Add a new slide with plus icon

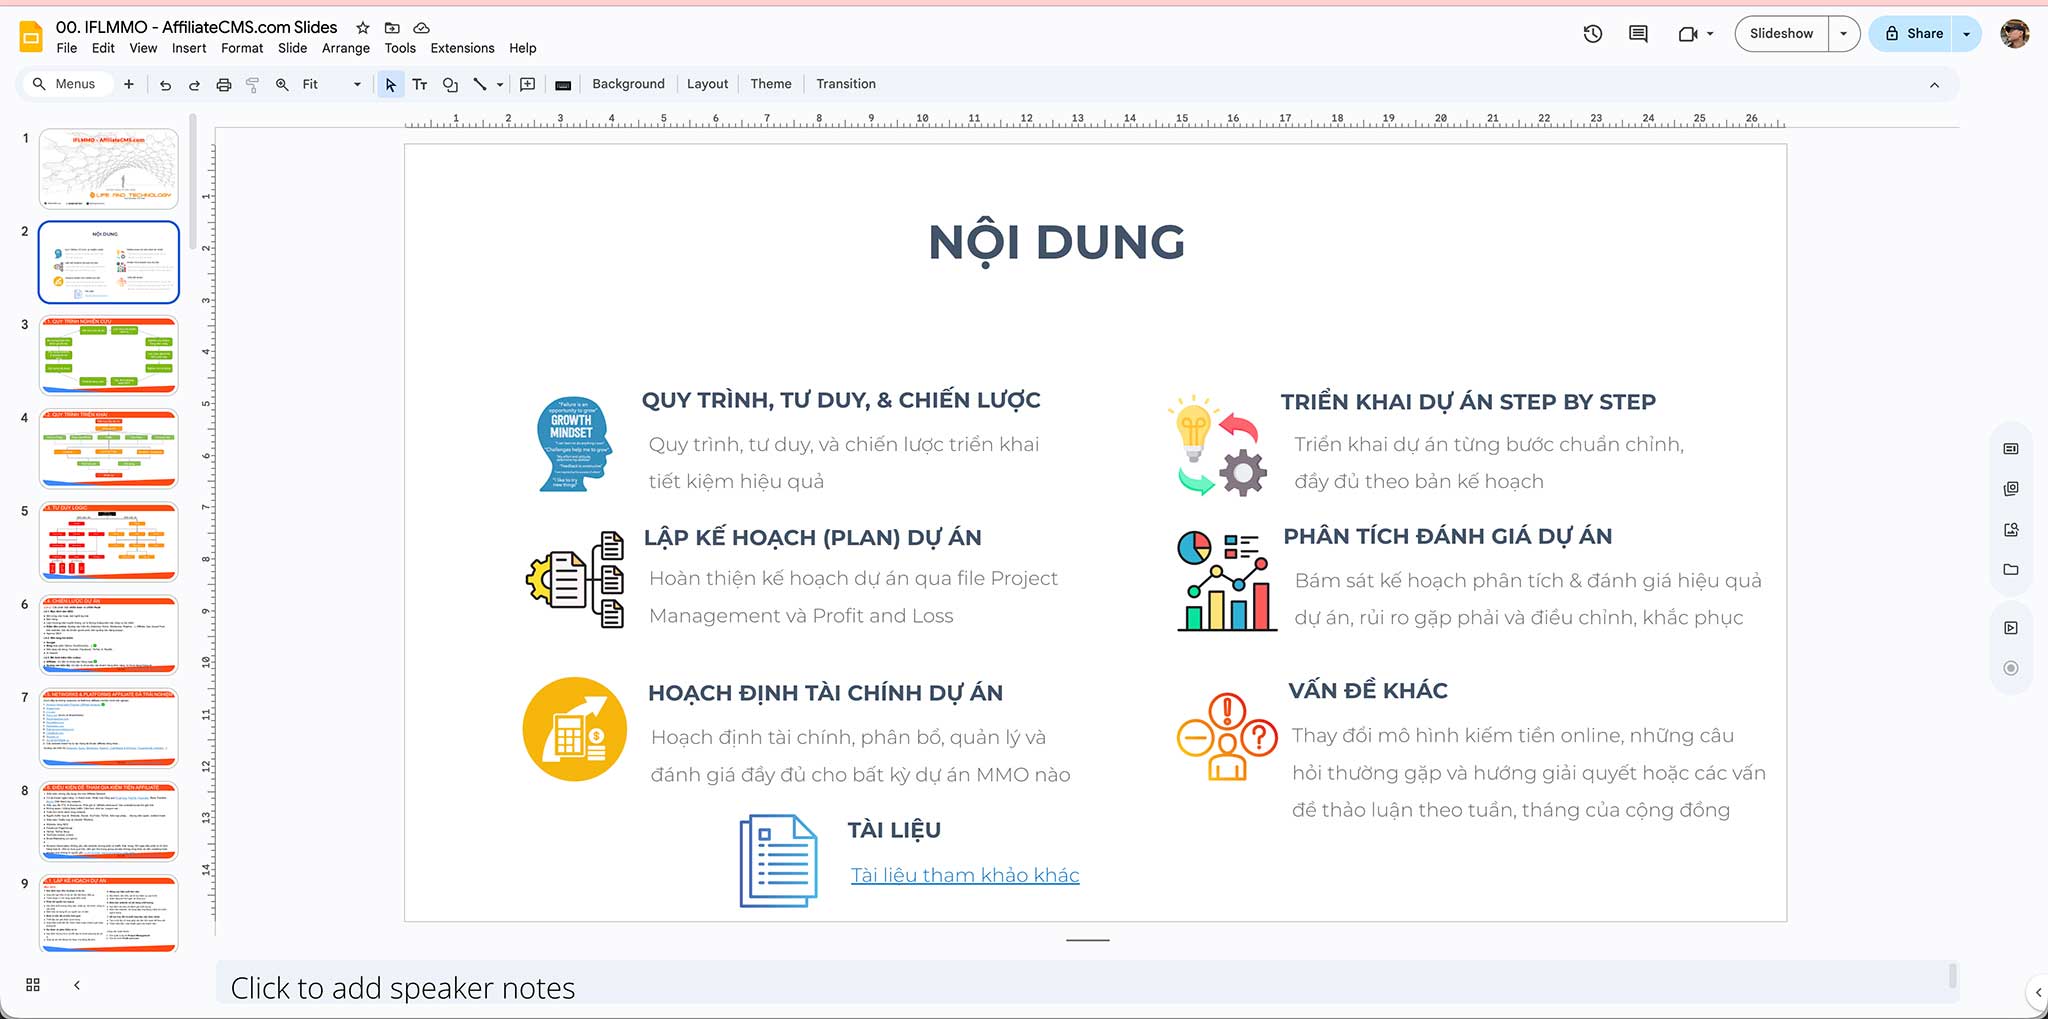coord(129,84)
